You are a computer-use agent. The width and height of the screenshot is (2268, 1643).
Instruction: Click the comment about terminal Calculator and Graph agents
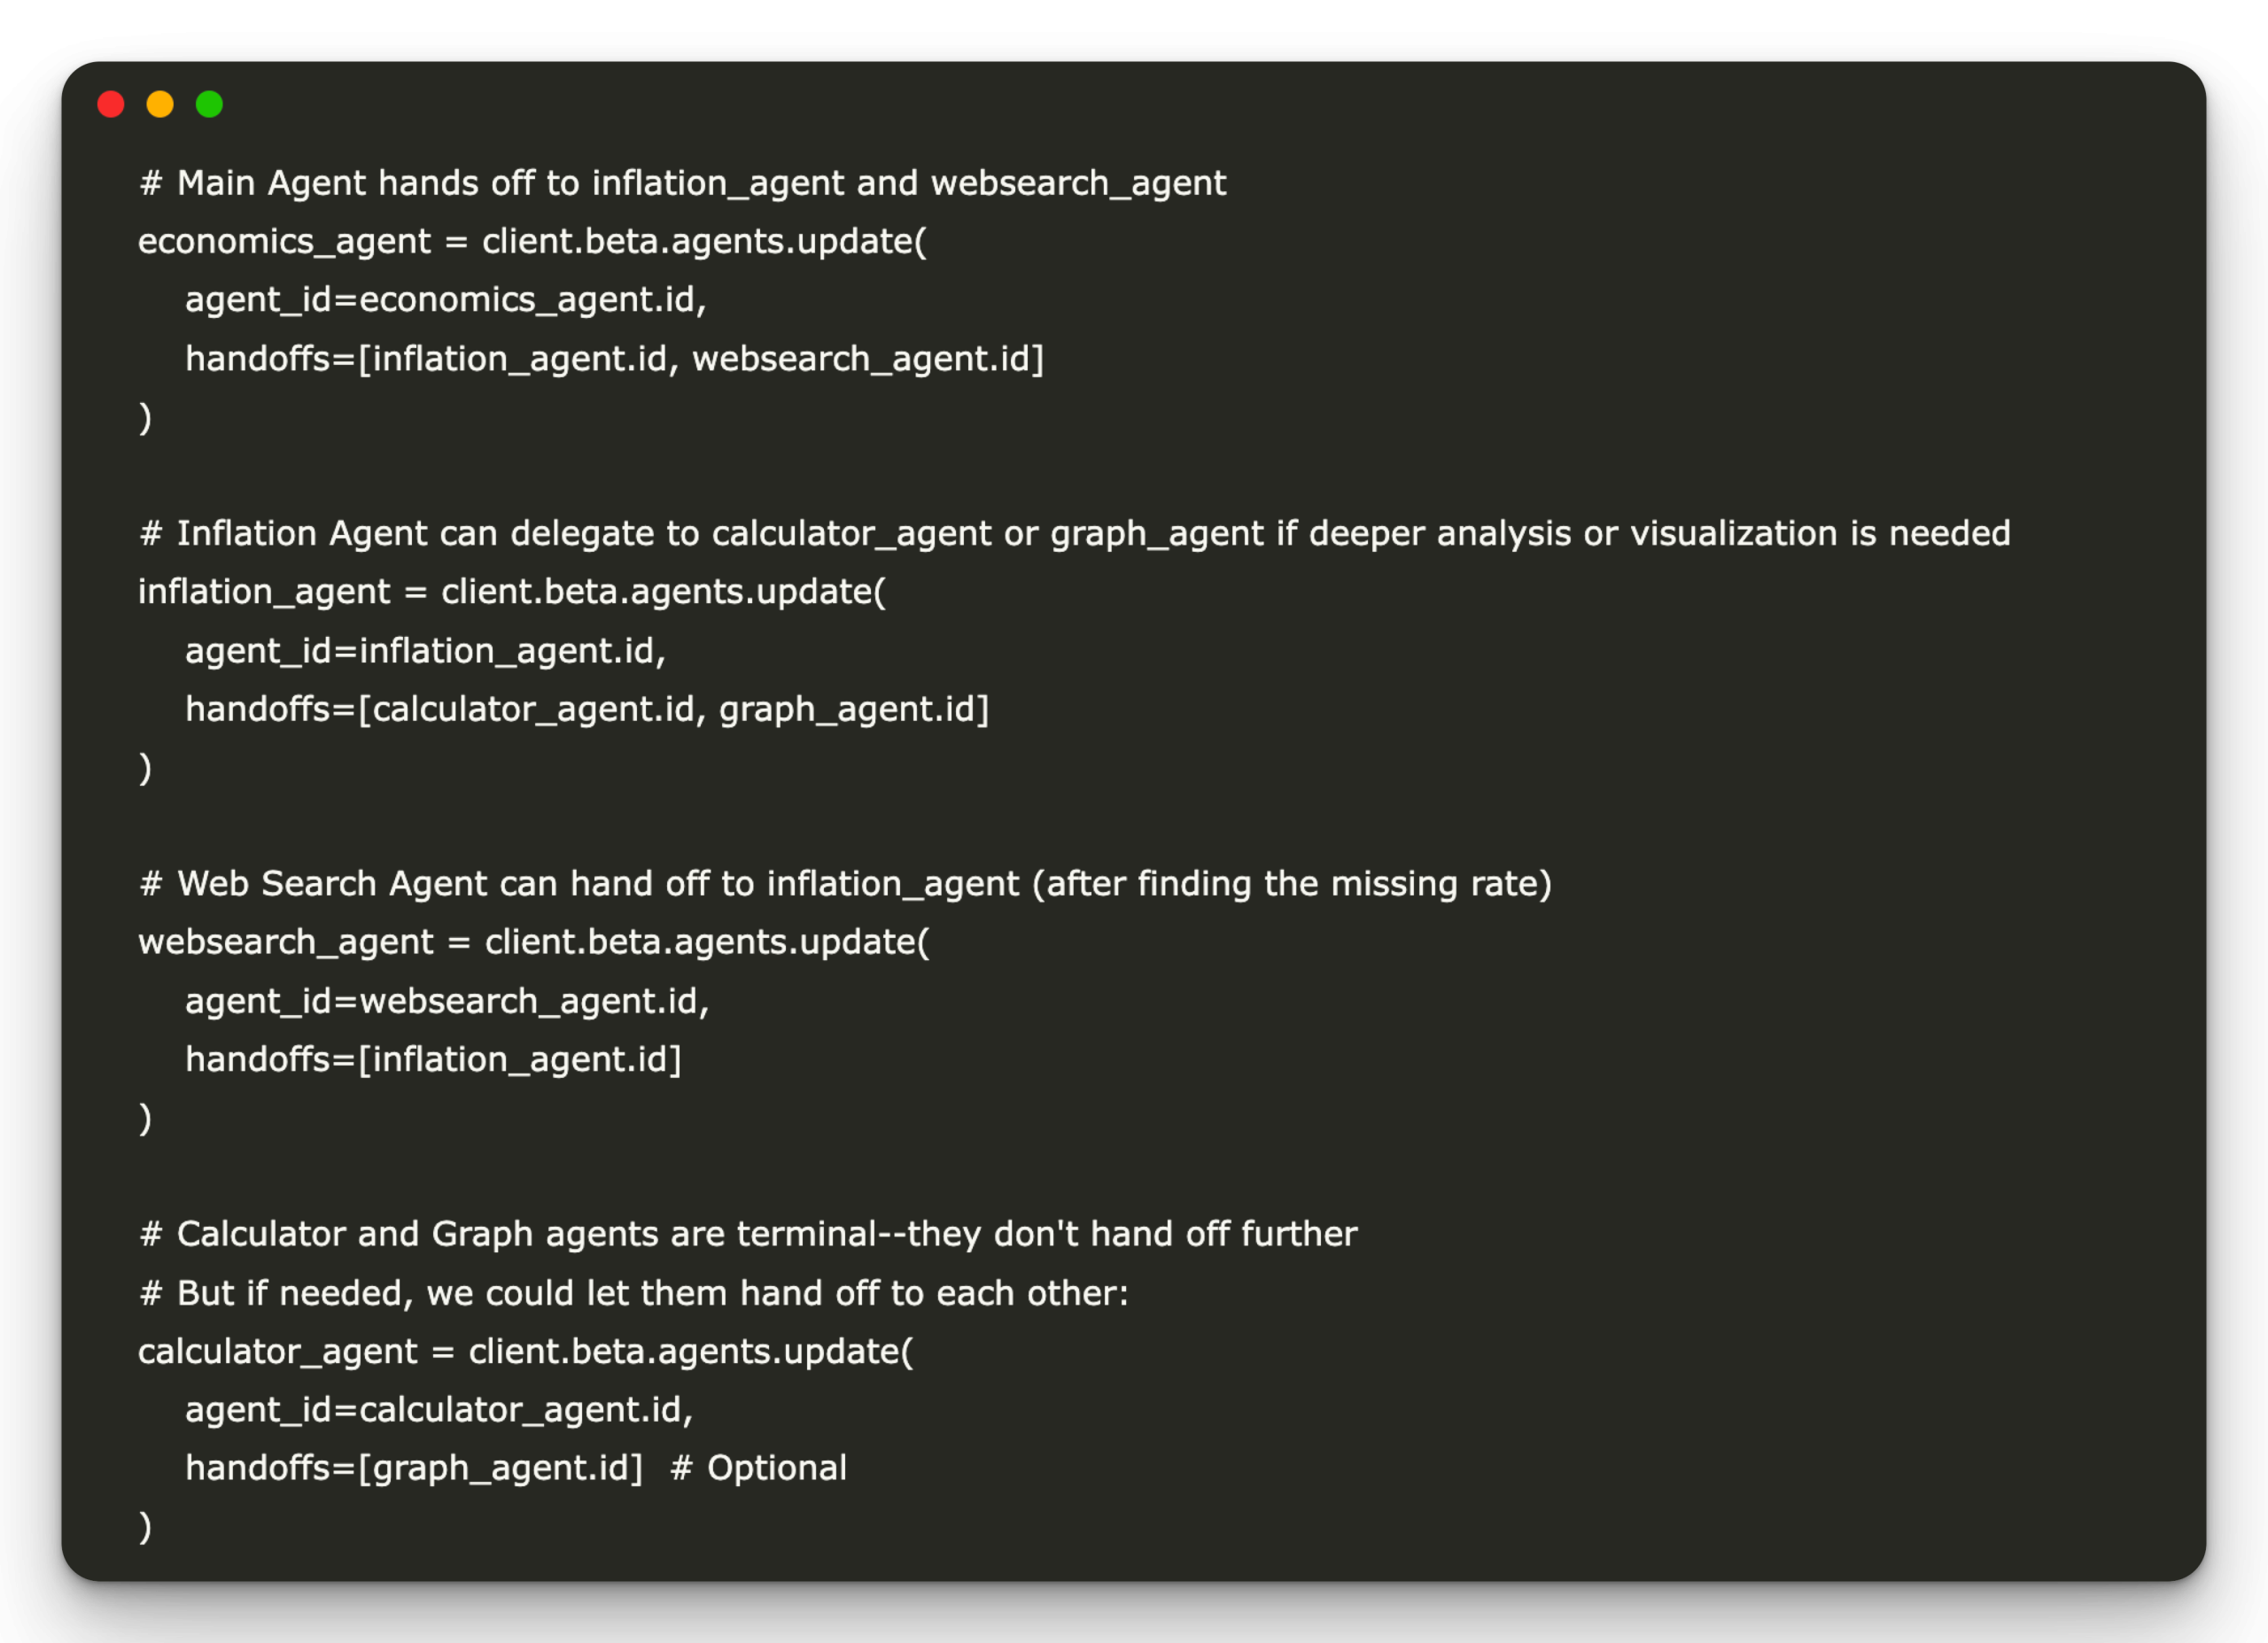(748, 1233)
